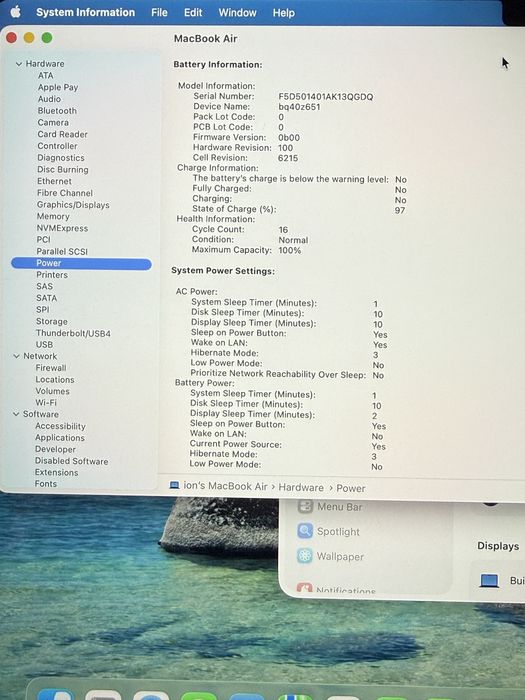Select Camera in the sidebar

53,122
